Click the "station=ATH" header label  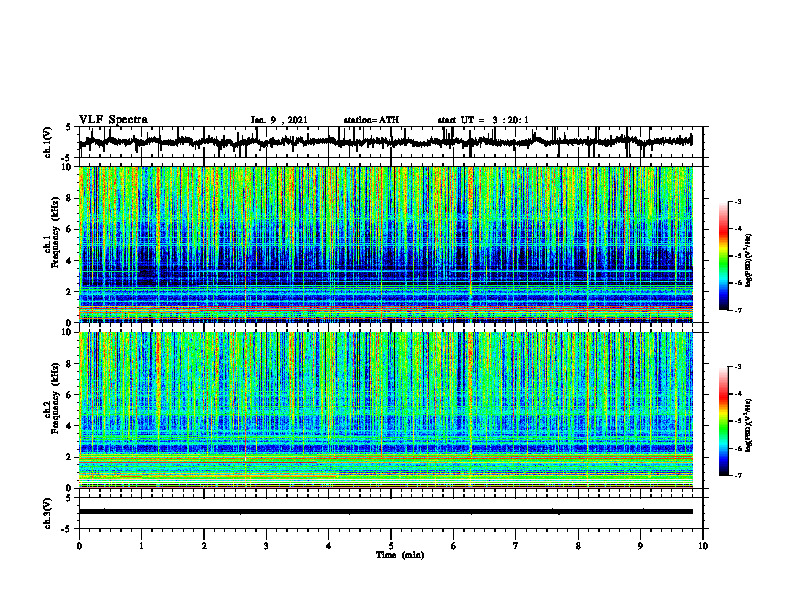pos(371,120)
